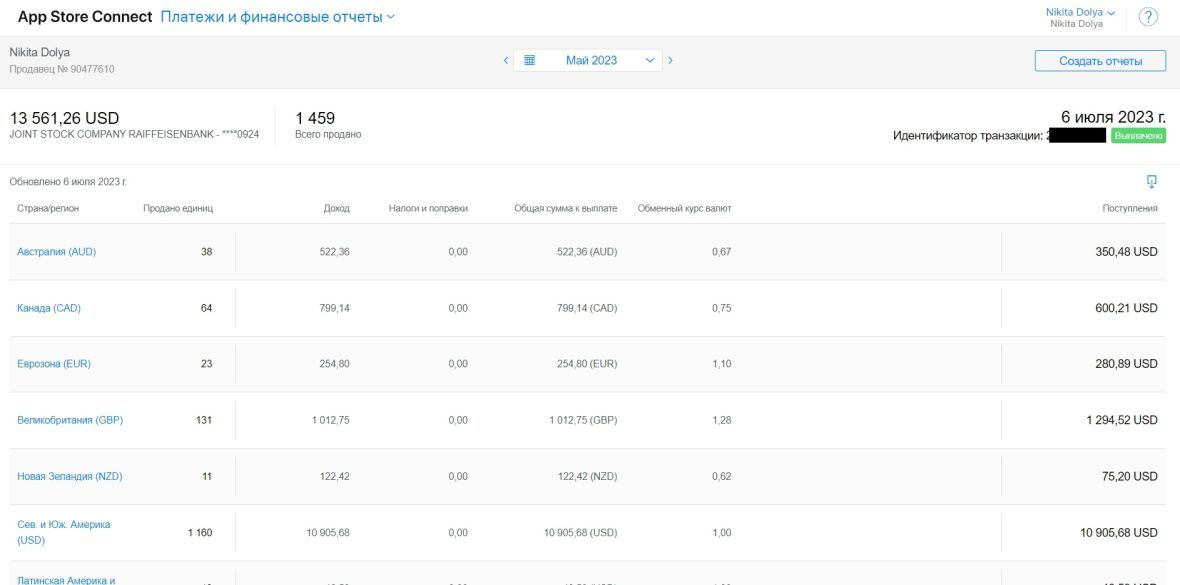Download the report via download icon

click(1151, 181)
